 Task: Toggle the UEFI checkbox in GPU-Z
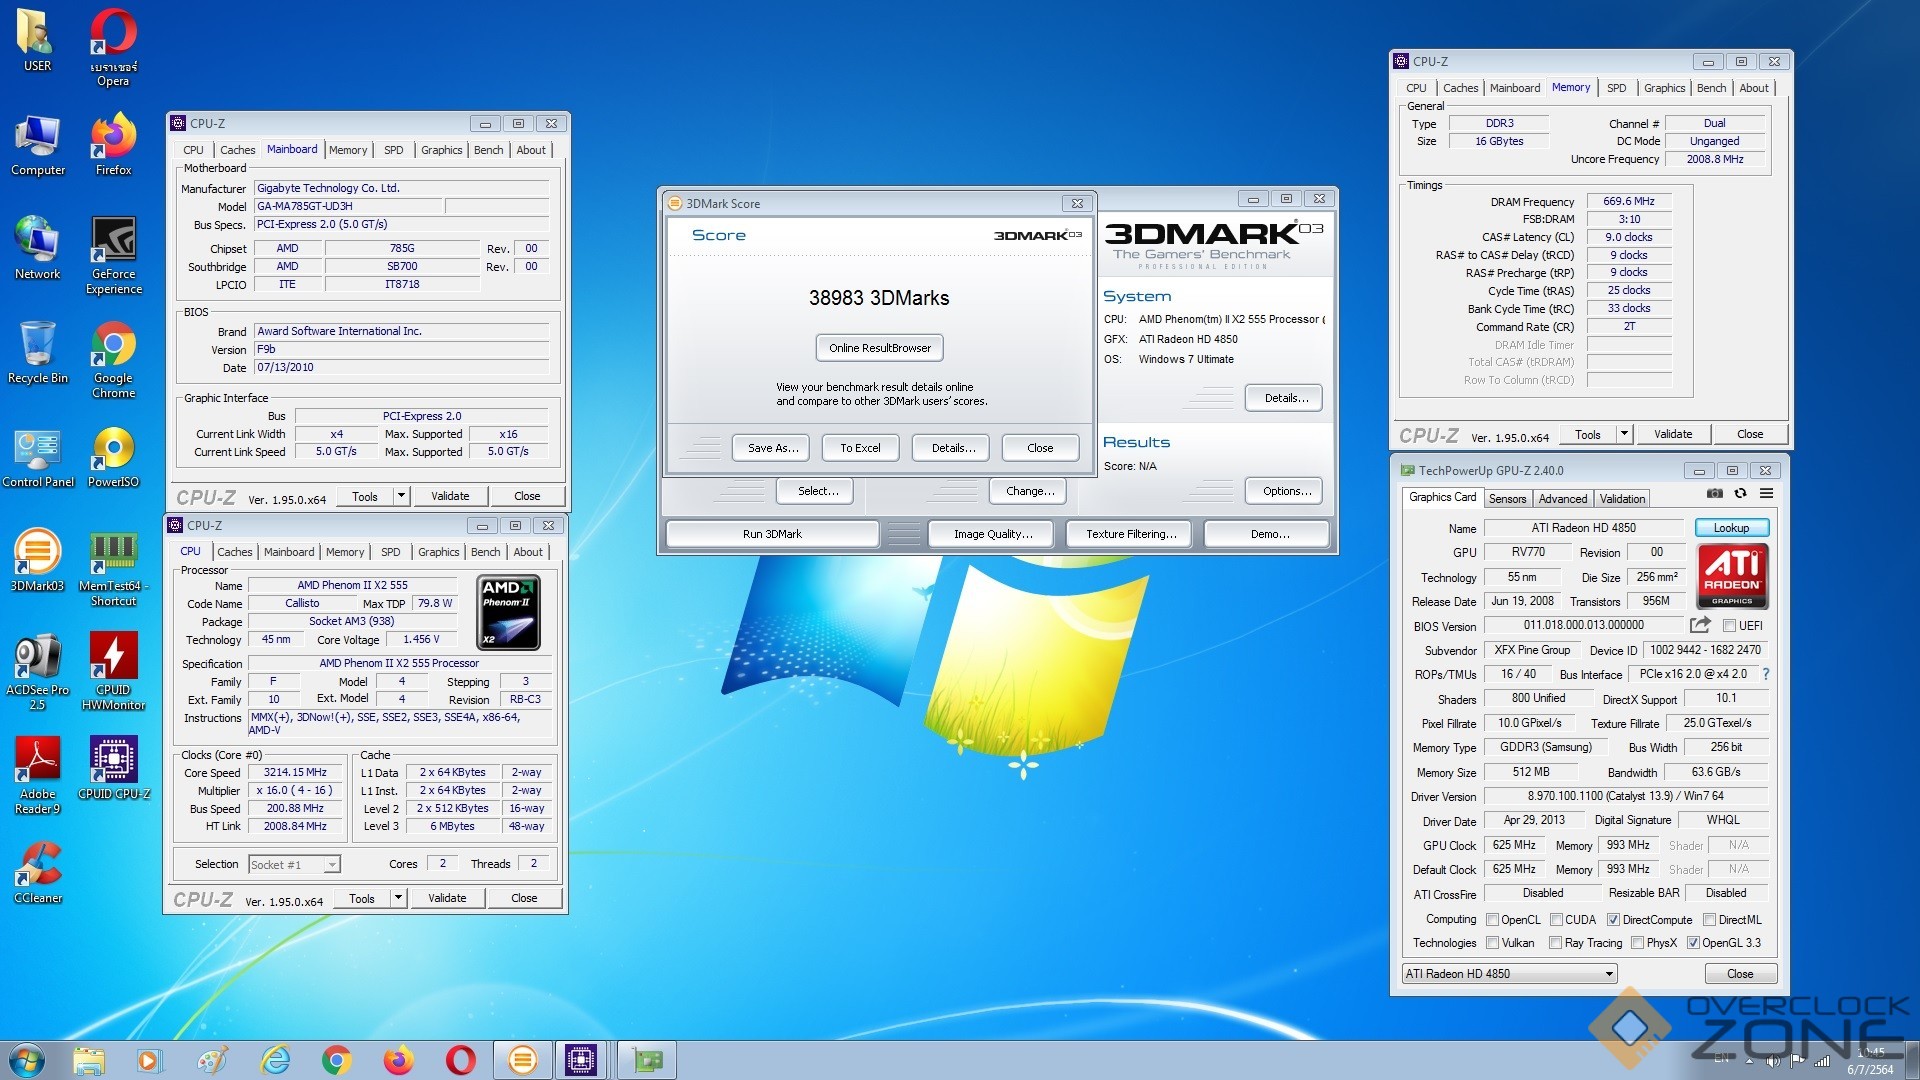point(1729,626)
